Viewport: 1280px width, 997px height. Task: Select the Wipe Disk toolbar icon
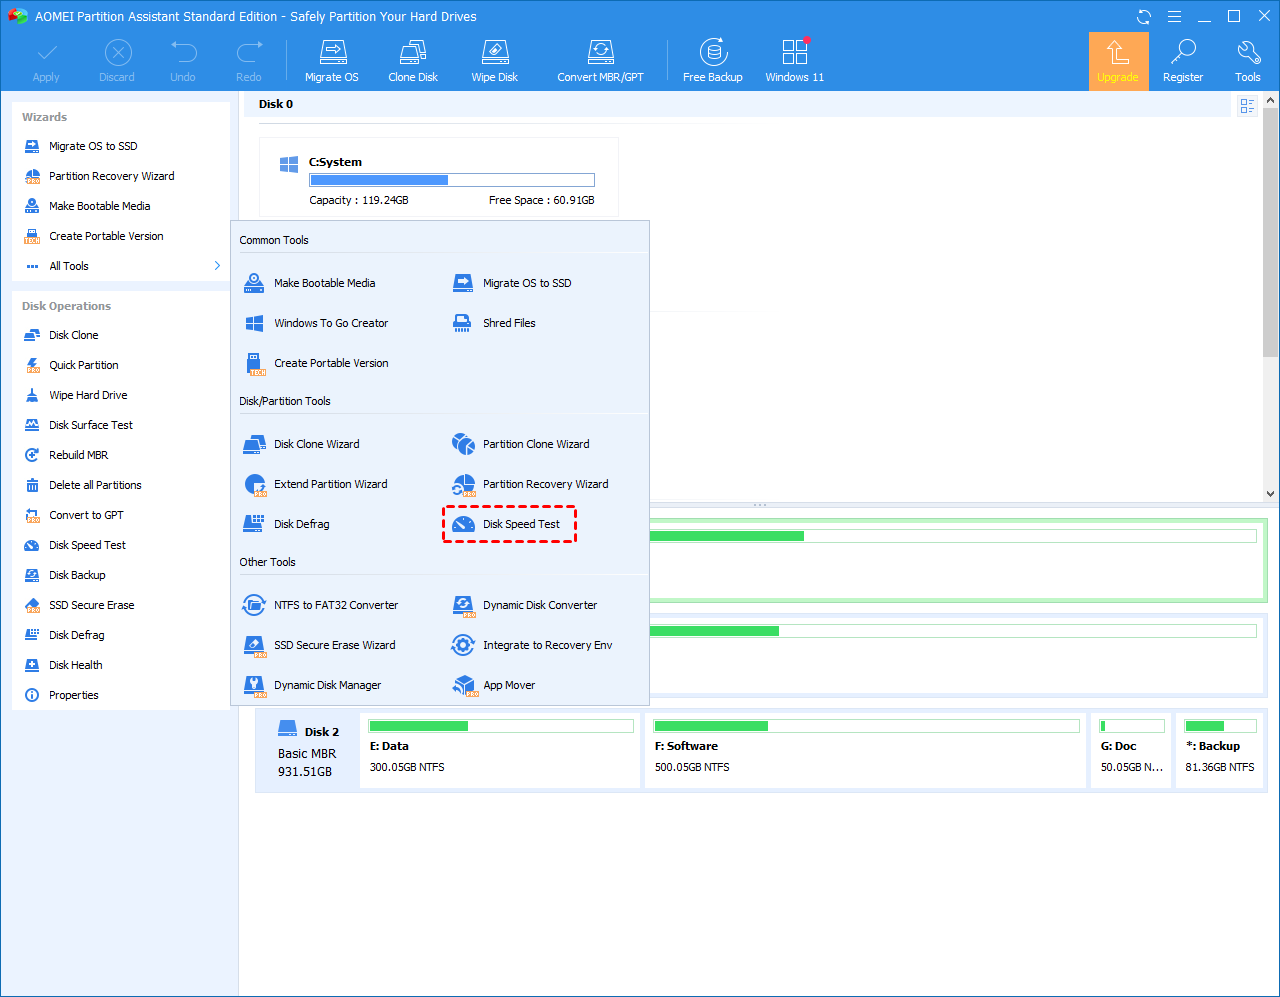[495, 61]
